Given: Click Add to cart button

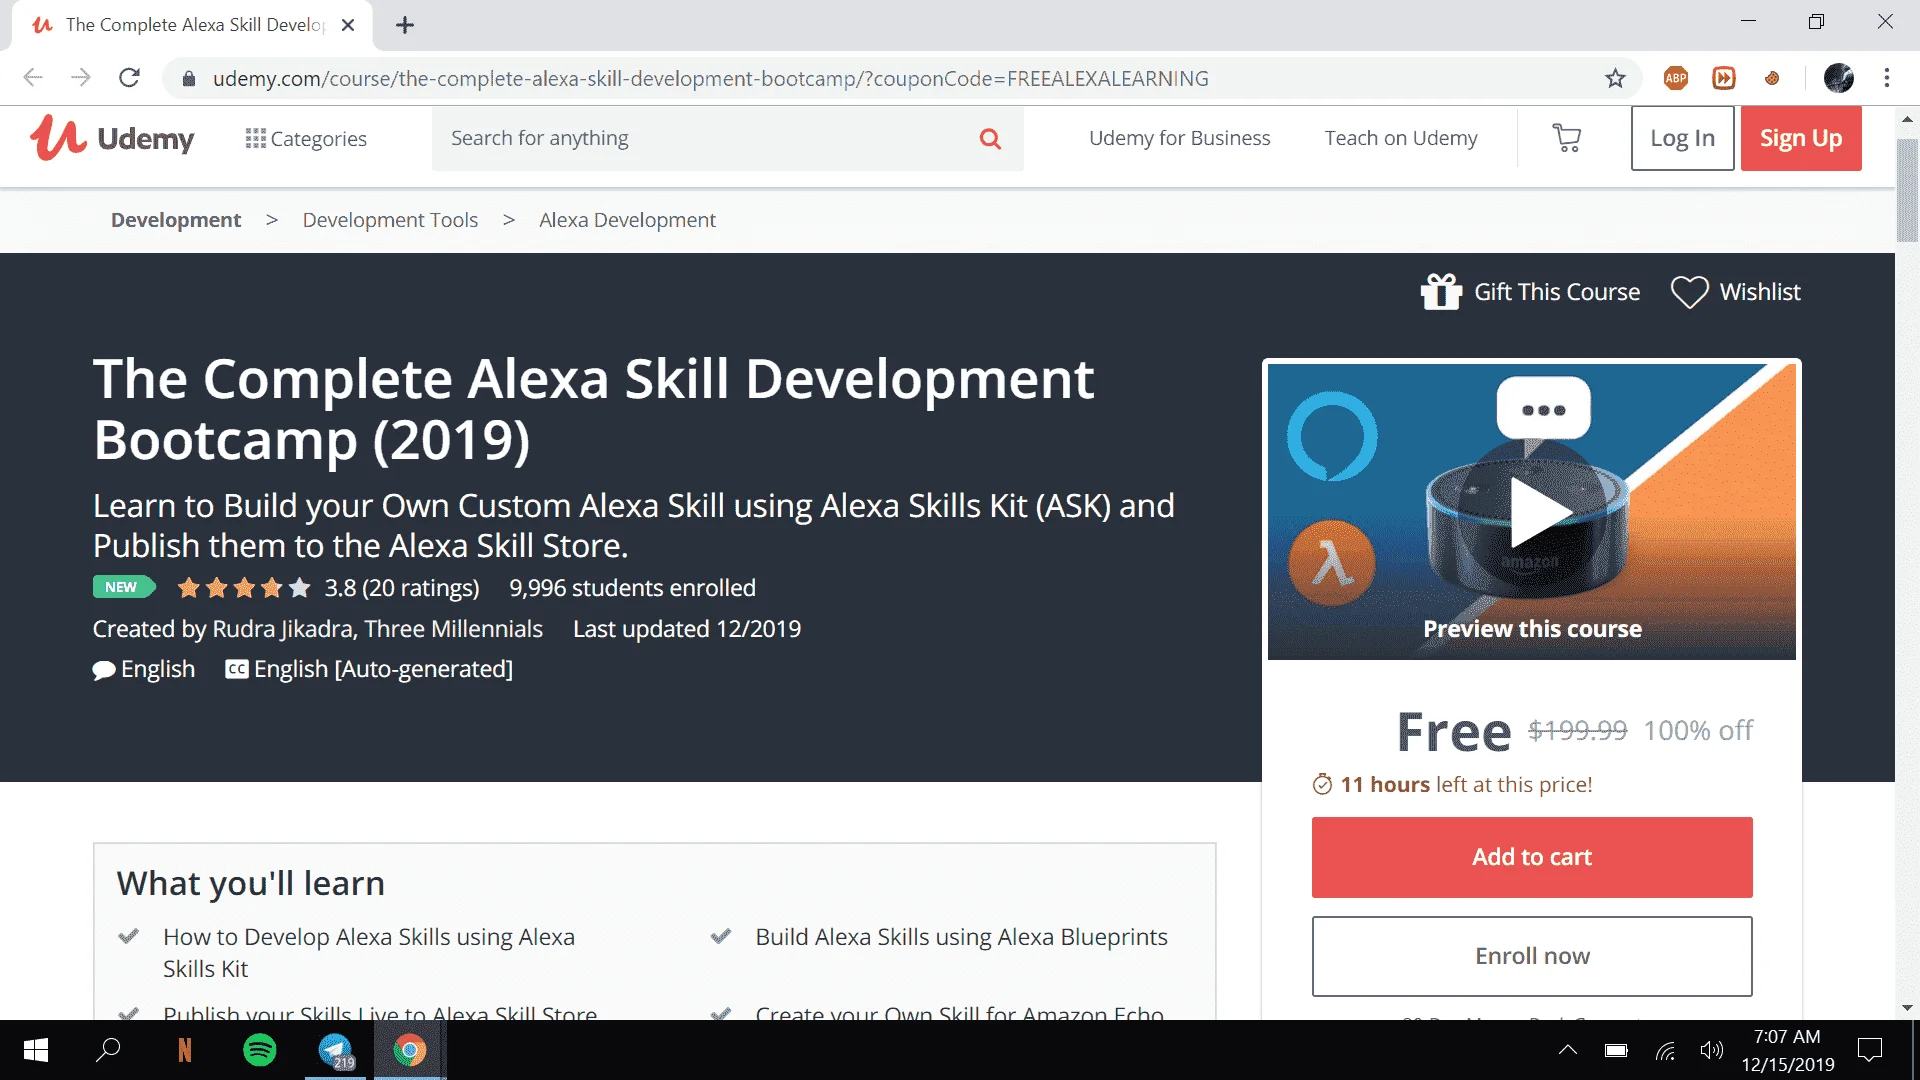Looking at the screenshot, I should point(1532,857).
